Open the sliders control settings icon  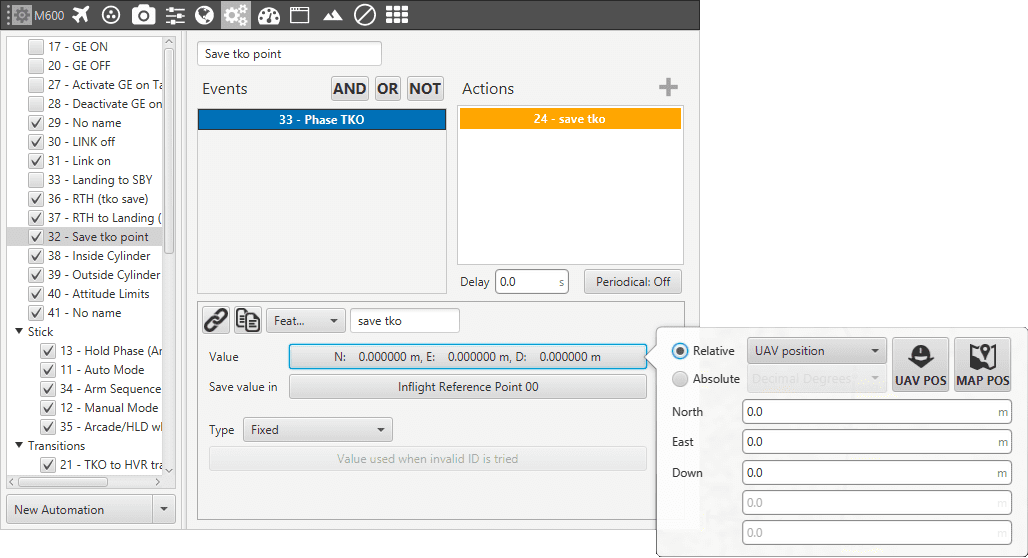175,14
